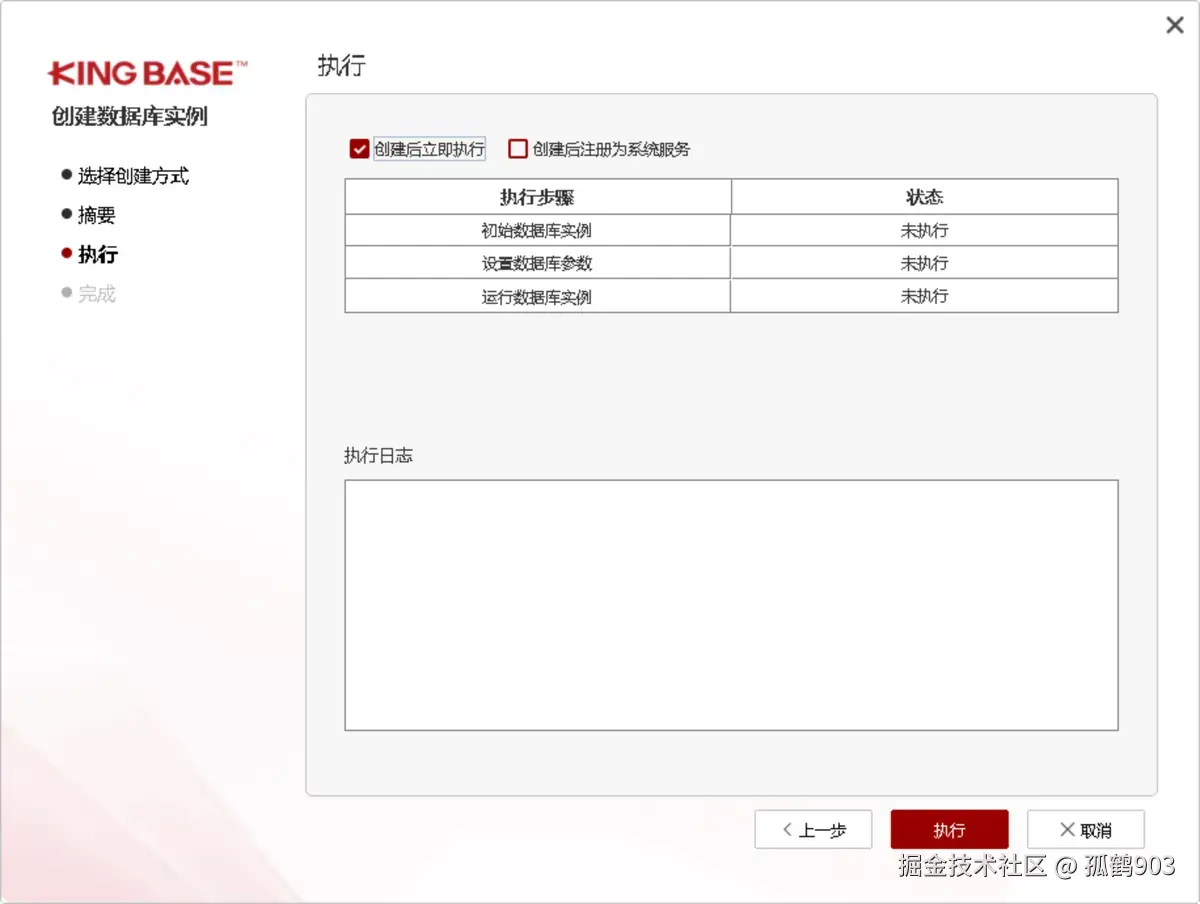Screen dimensions: 1200x904
Task: Click 未执行 status of 初始数据库实例
Action: 924,230
